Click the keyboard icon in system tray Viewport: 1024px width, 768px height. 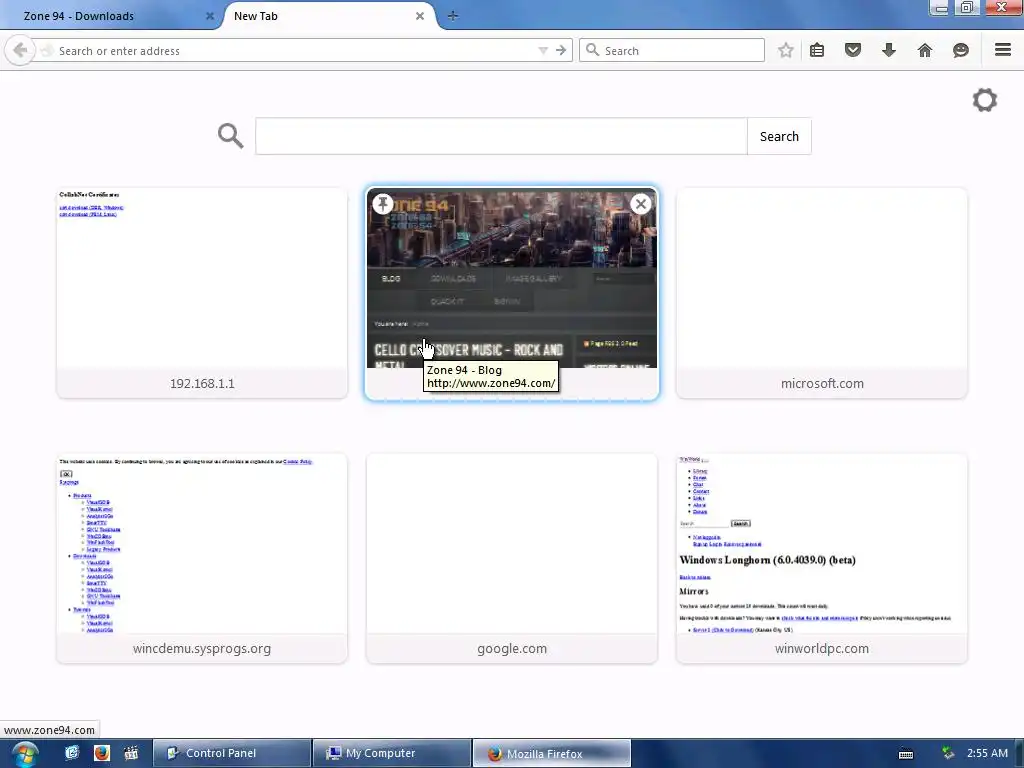click(906, 754)
